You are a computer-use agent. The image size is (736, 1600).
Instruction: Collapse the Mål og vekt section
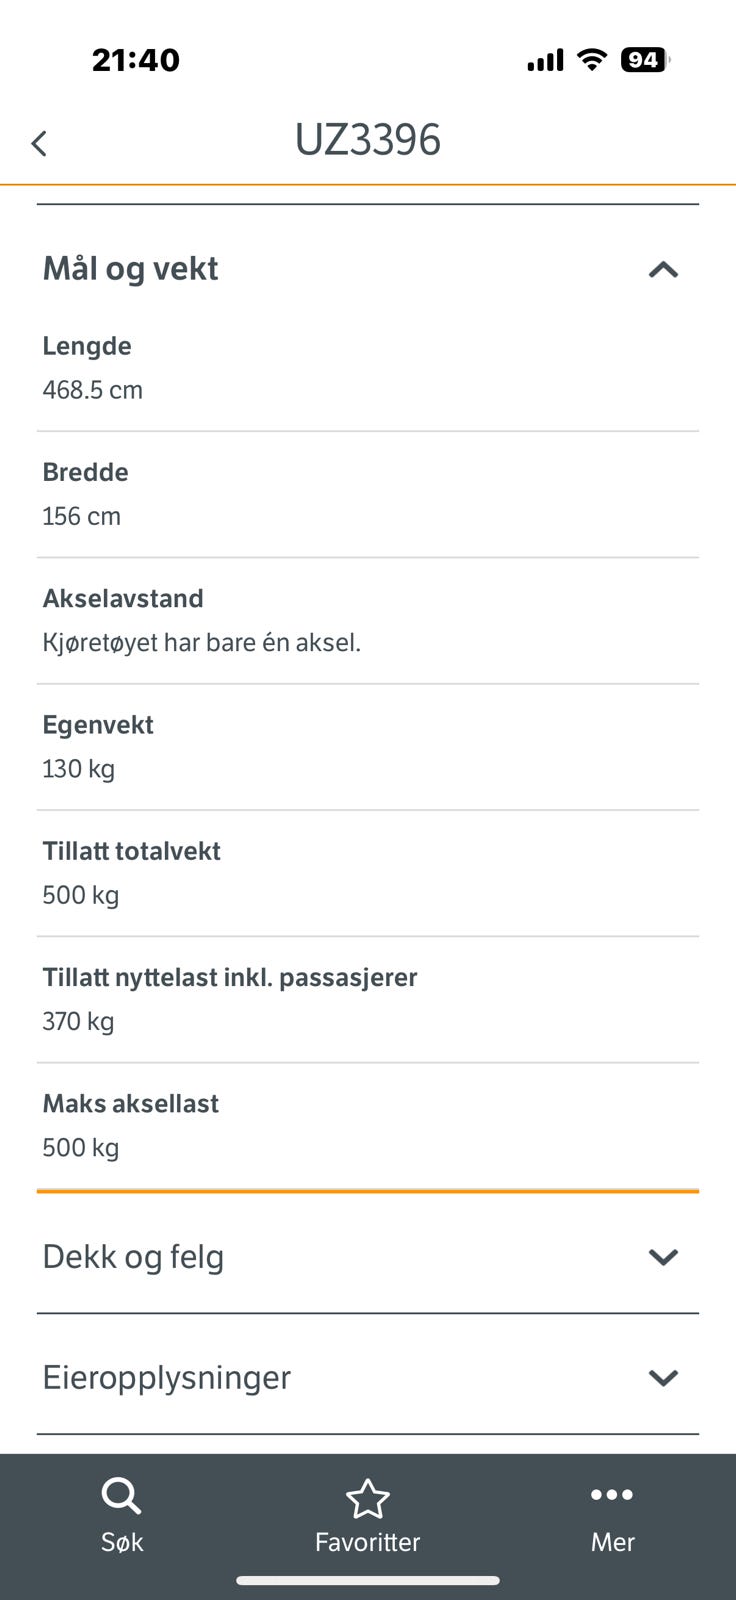[x=663, y=269]
